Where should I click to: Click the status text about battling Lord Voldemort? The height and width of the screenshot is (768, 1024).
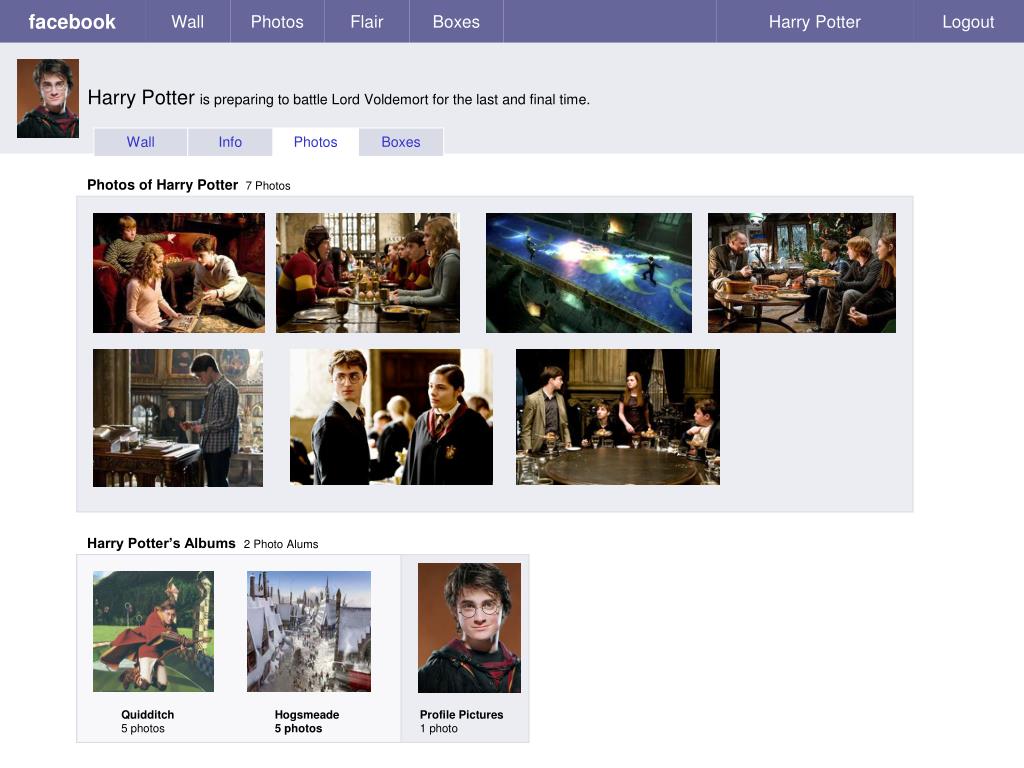[394, 100]
